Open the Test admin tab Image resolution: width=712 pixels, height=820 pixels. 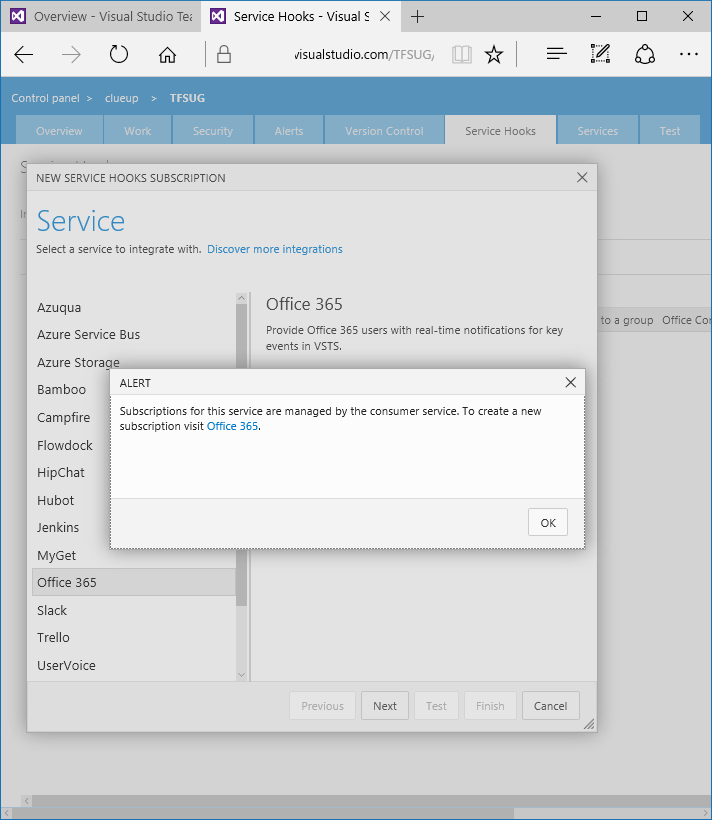pyautogui.click(x=670, y=131)
